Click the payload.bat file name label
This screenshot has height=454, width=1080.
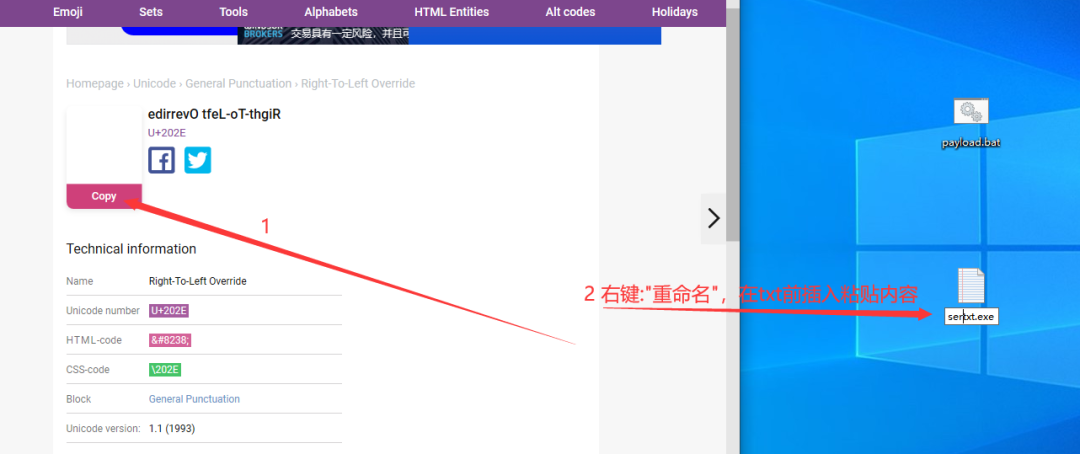(970, 143)
